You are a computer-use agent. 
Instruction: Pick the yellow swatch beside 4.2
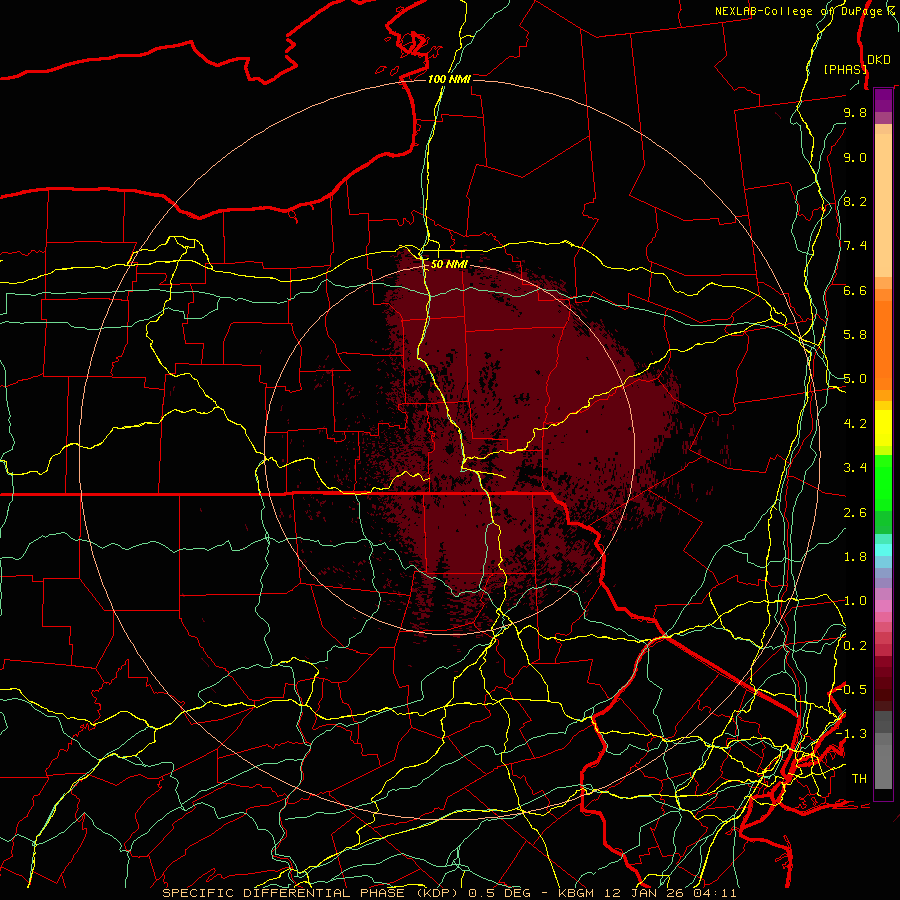pos(883,428)
